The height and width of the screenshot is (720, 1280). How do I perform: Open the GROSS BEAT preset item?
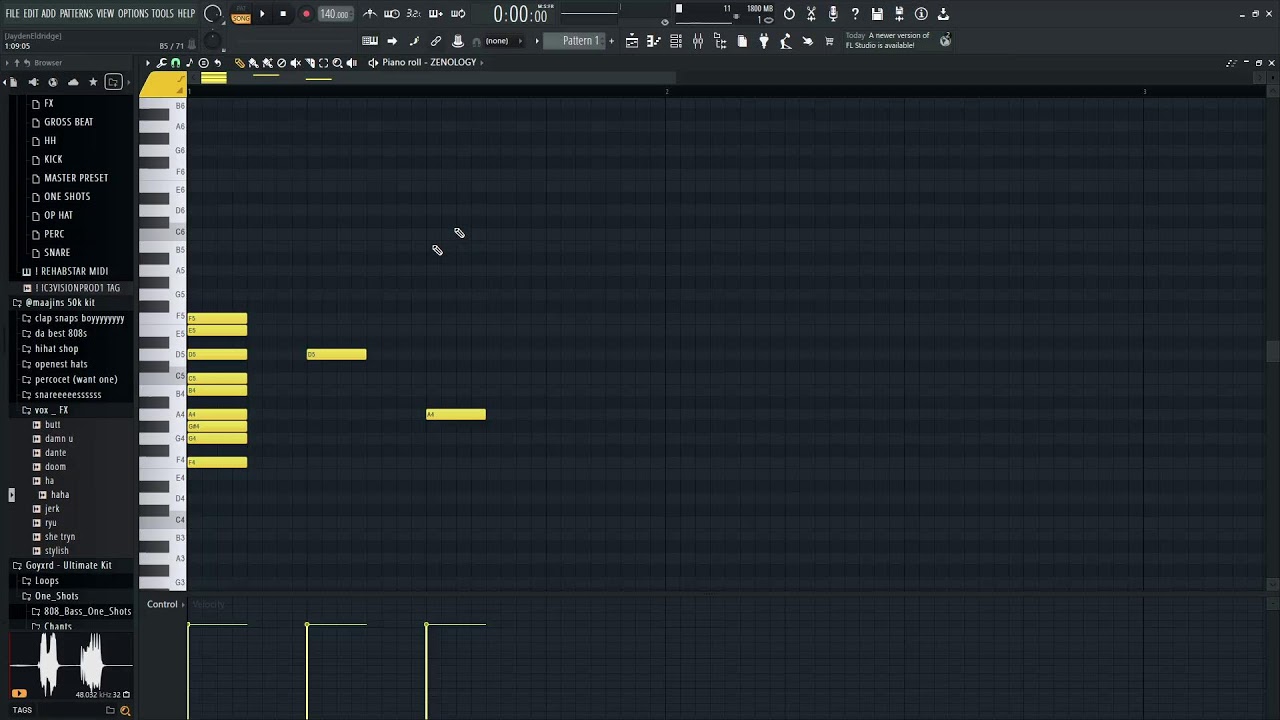(68, 122)
